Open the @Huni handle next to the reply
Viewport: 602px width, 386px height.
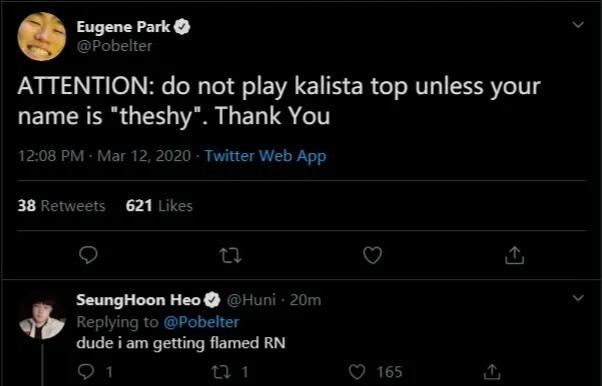251,300
